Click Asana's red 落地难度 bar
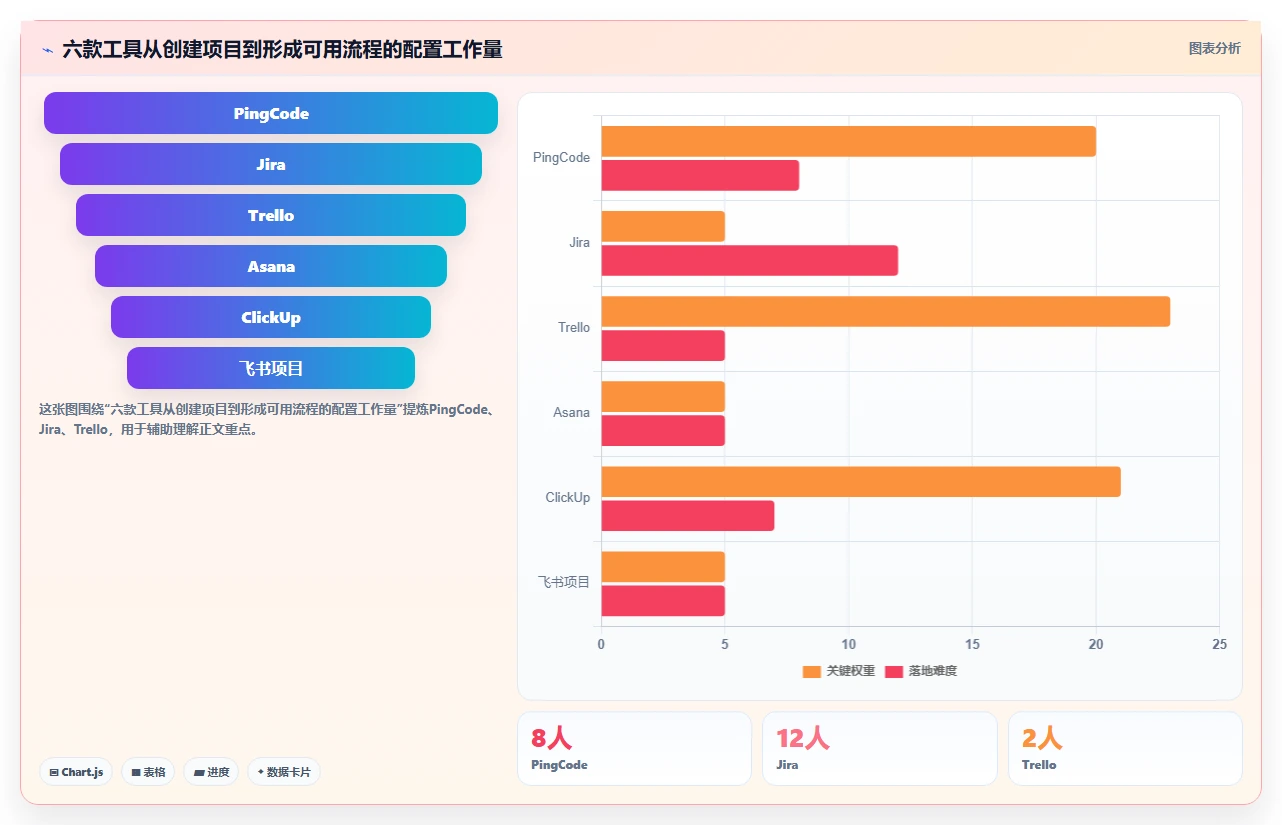 coord(663,430)
